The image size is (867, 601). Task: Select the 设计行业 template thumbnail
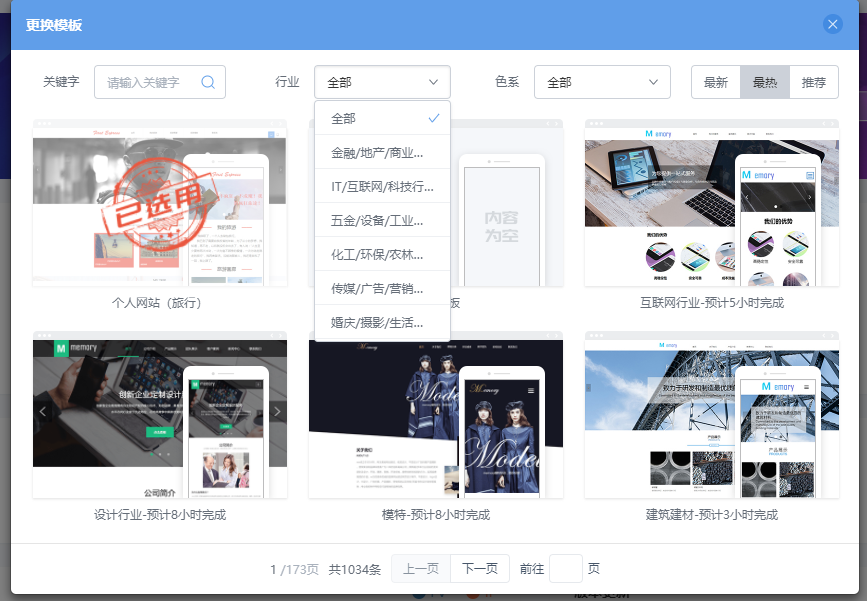click(x=160, y=415)
